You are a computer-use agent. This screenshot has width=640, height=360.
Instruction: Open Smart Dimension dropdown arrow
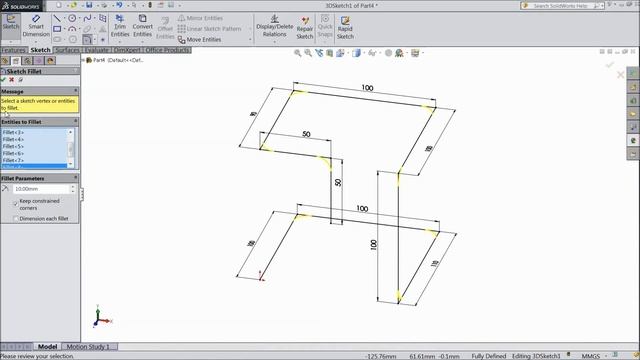tap(36, 41)
